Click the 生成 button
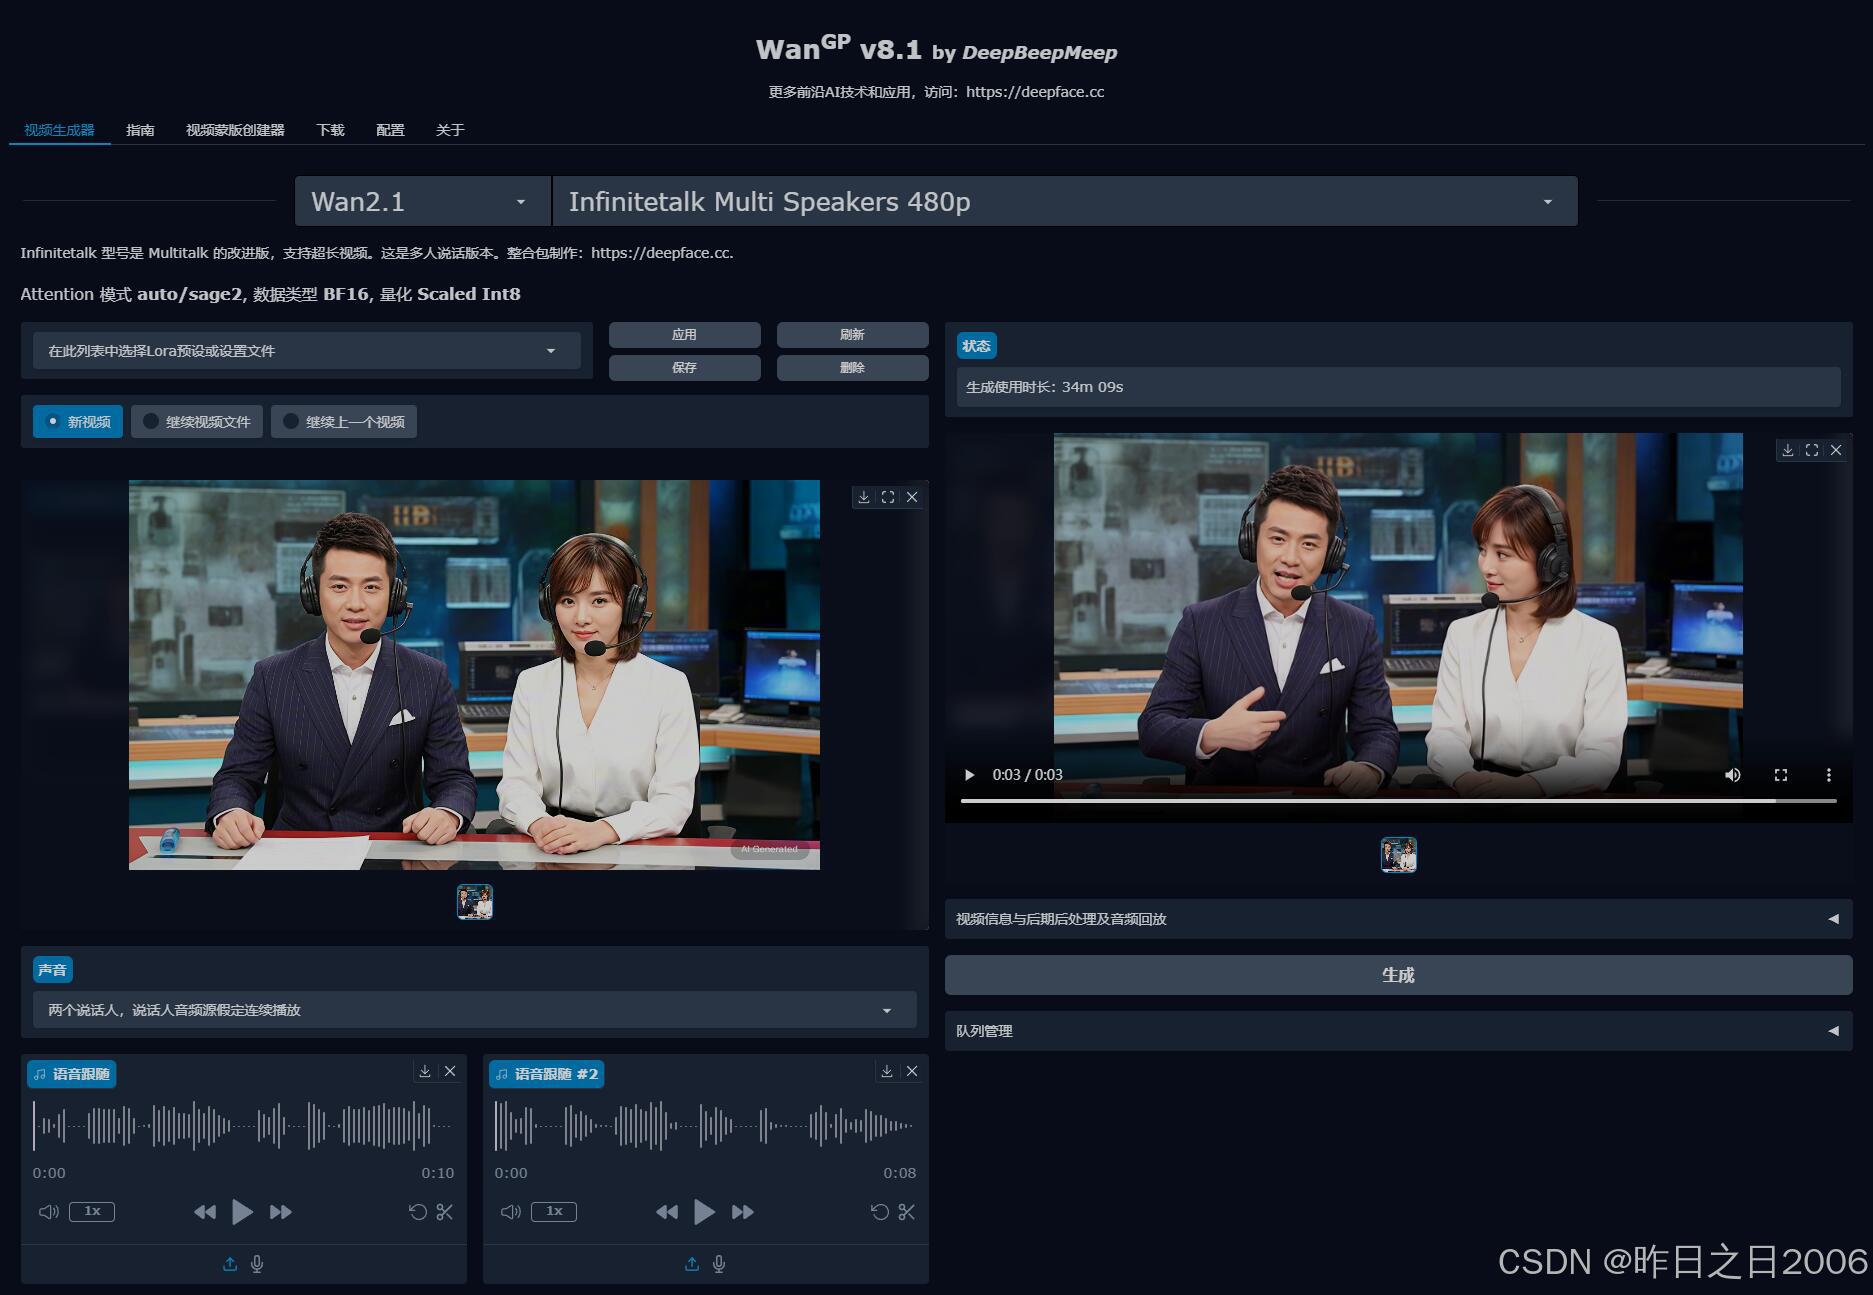 [x=1397, y=974]
